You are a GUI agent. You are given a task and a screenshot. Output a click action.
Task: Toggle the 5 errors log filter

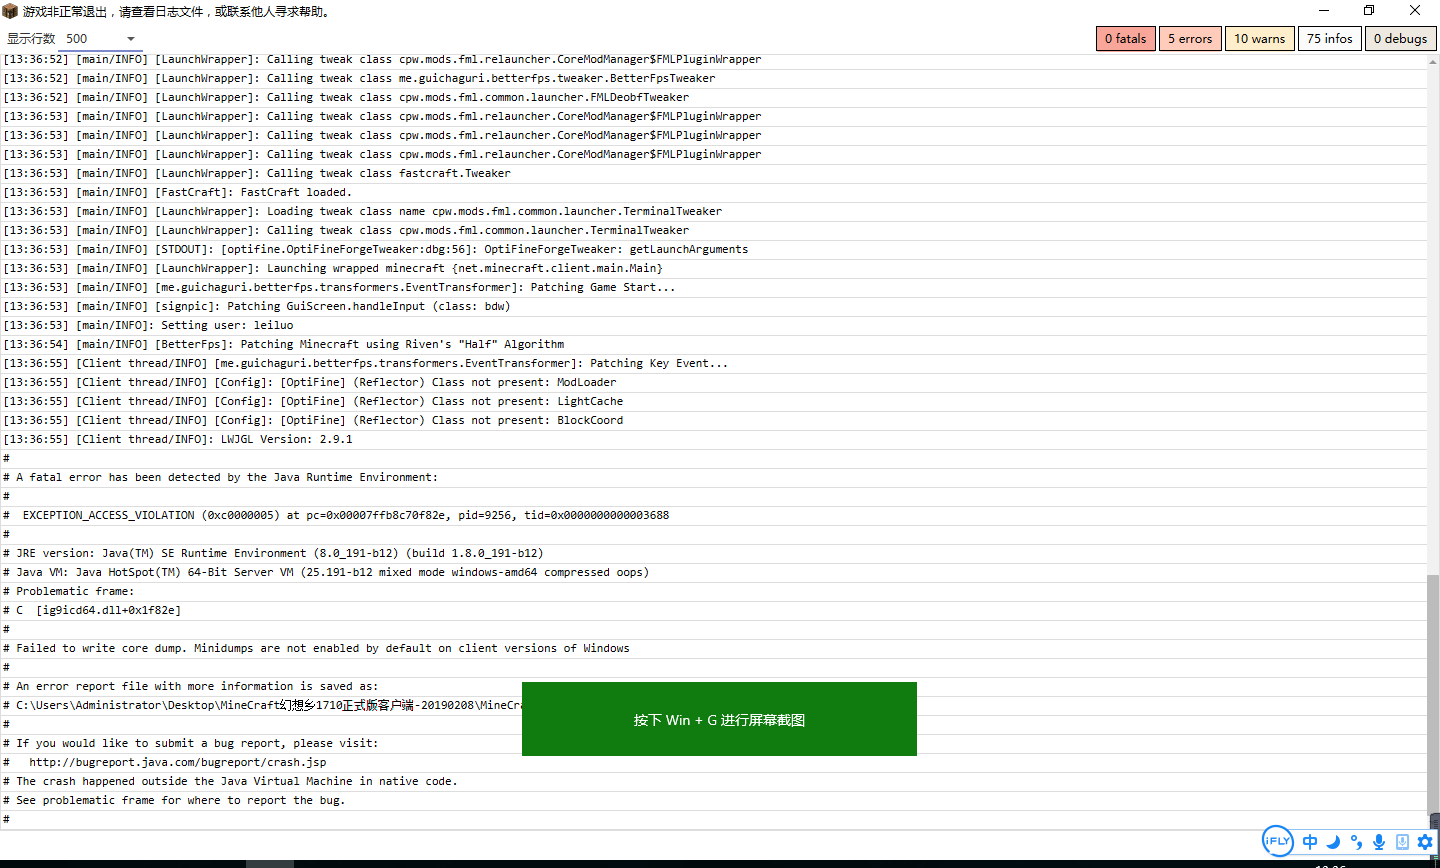click(1189, 38)
